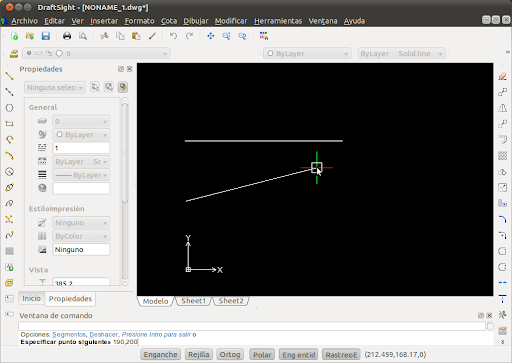The image size is (512, 363).
Task: Activate the Pan tool
Action: [x=211, y=36]
